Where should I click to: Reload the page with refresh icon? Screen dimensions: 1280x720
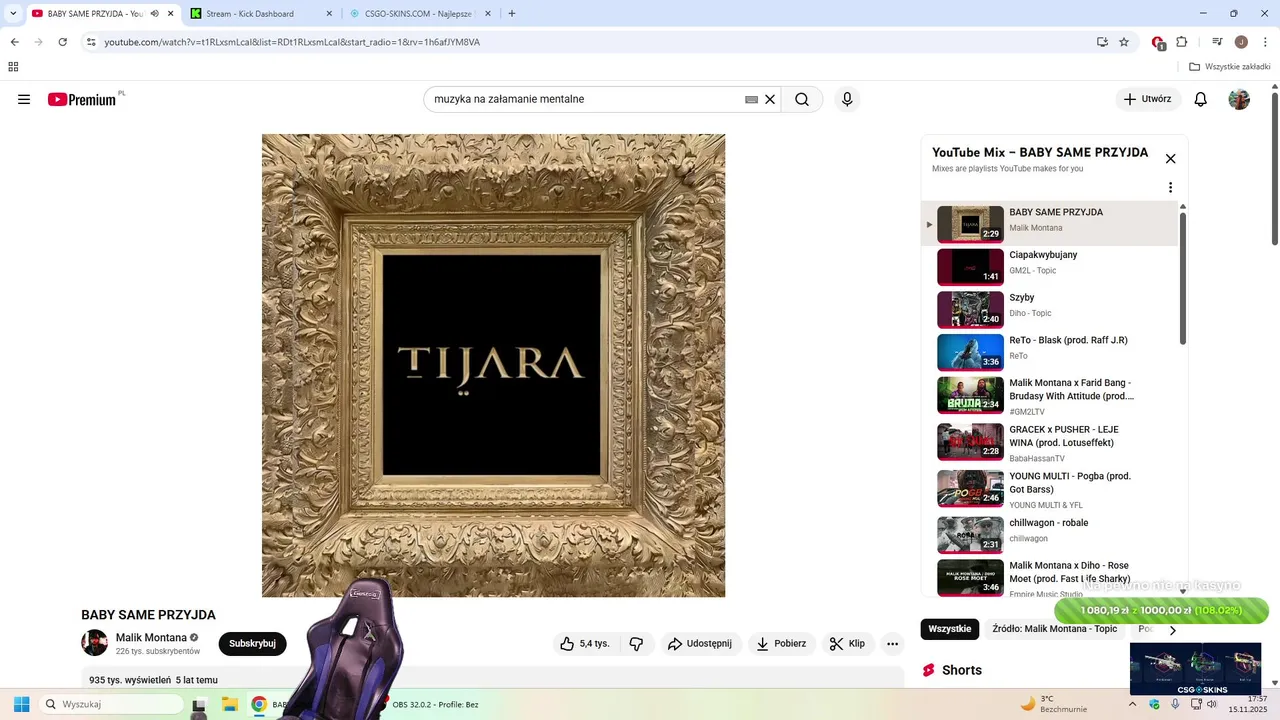click(63, 42)
